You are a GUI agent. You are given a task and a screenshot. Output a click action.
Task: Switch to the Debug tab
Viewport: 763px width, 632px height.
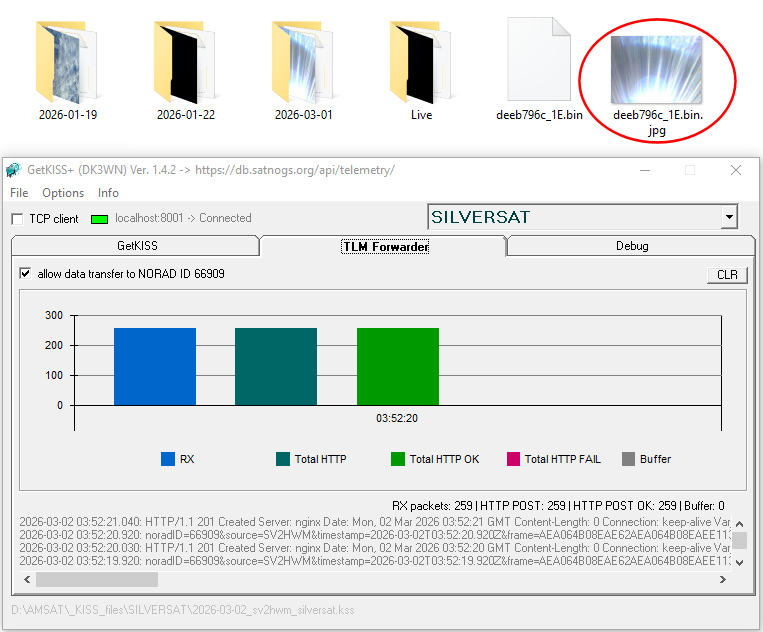tap(631, 246)
